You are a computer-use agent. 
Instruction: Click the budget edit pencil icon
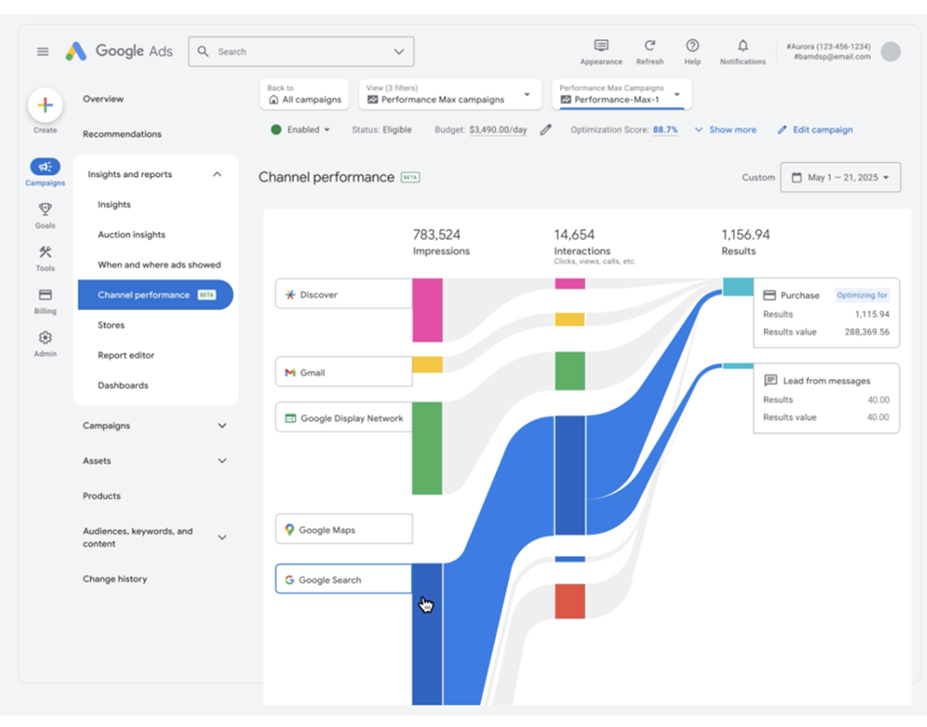(546, 129)
